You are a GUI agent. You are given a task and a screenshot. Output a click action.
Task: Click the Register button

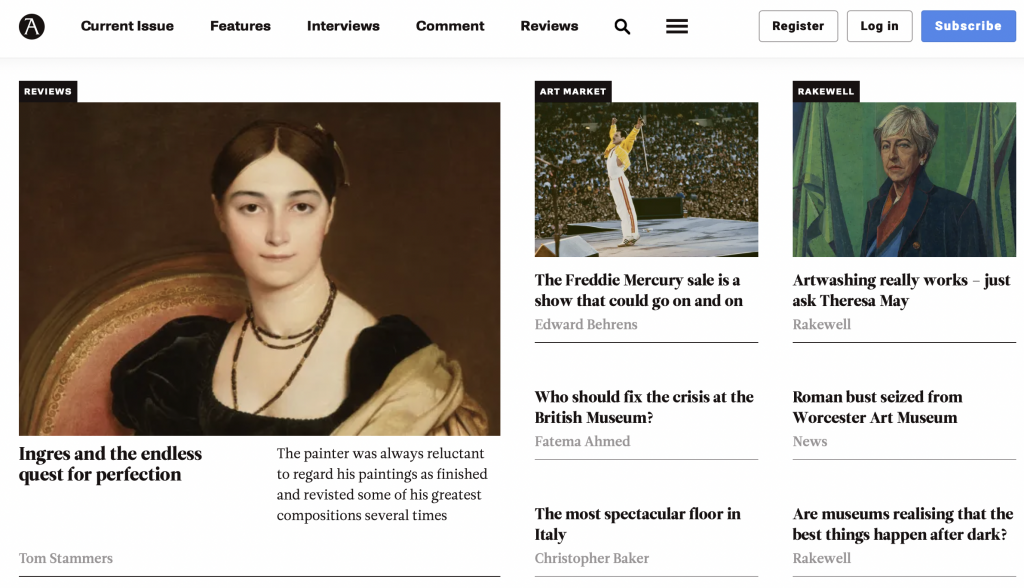point(798,26)
